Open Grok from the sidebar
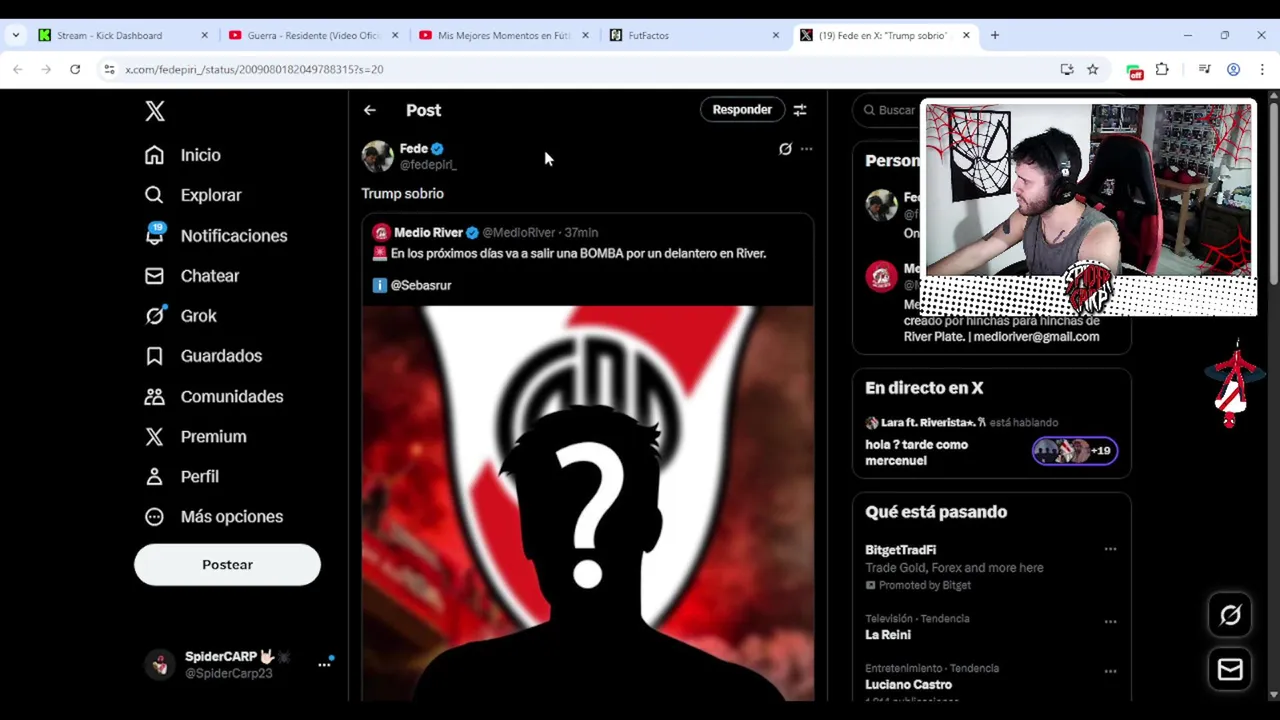The image size is (1280, 720). click(x=180, y=316)
